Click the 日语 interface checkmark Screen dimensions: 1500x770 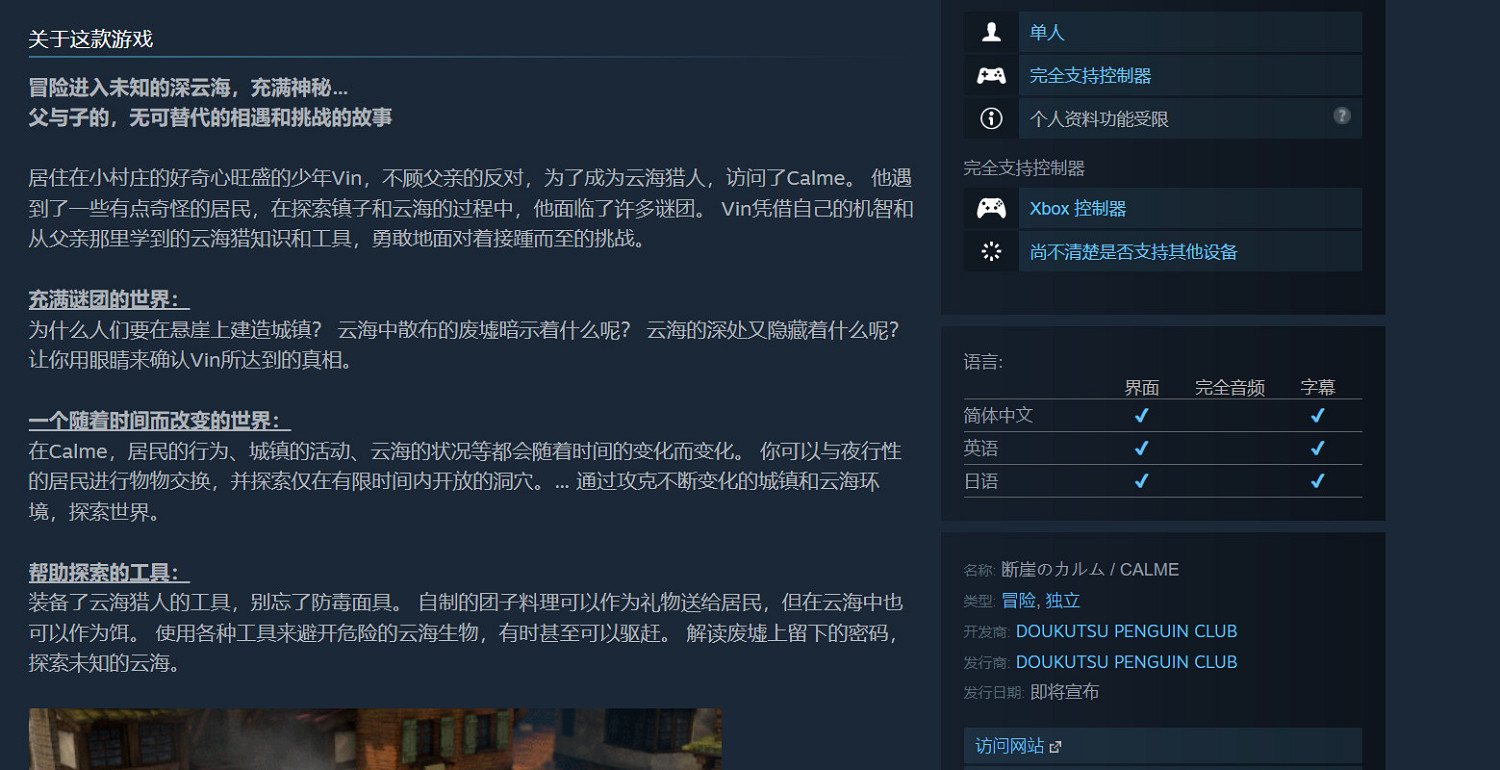coord(1141,481)
